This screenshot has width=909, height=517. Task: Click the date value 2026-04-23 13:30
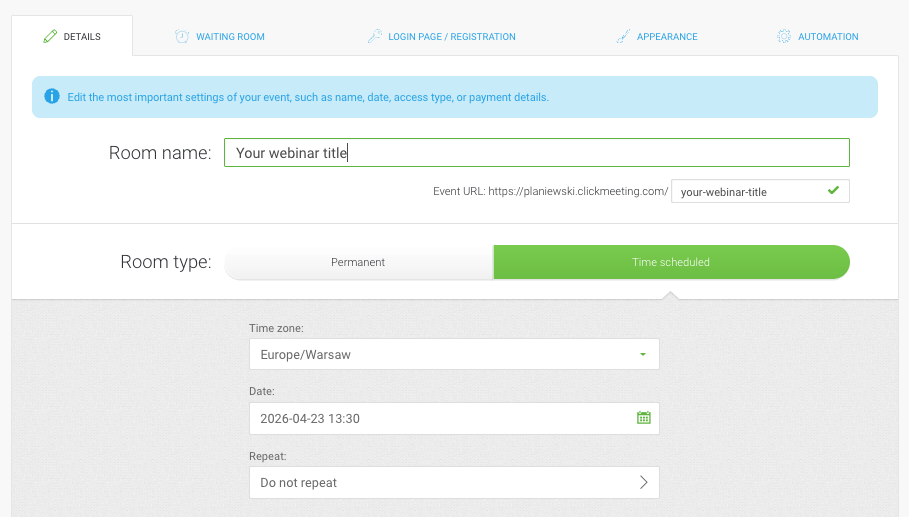(x=310, y=419)
